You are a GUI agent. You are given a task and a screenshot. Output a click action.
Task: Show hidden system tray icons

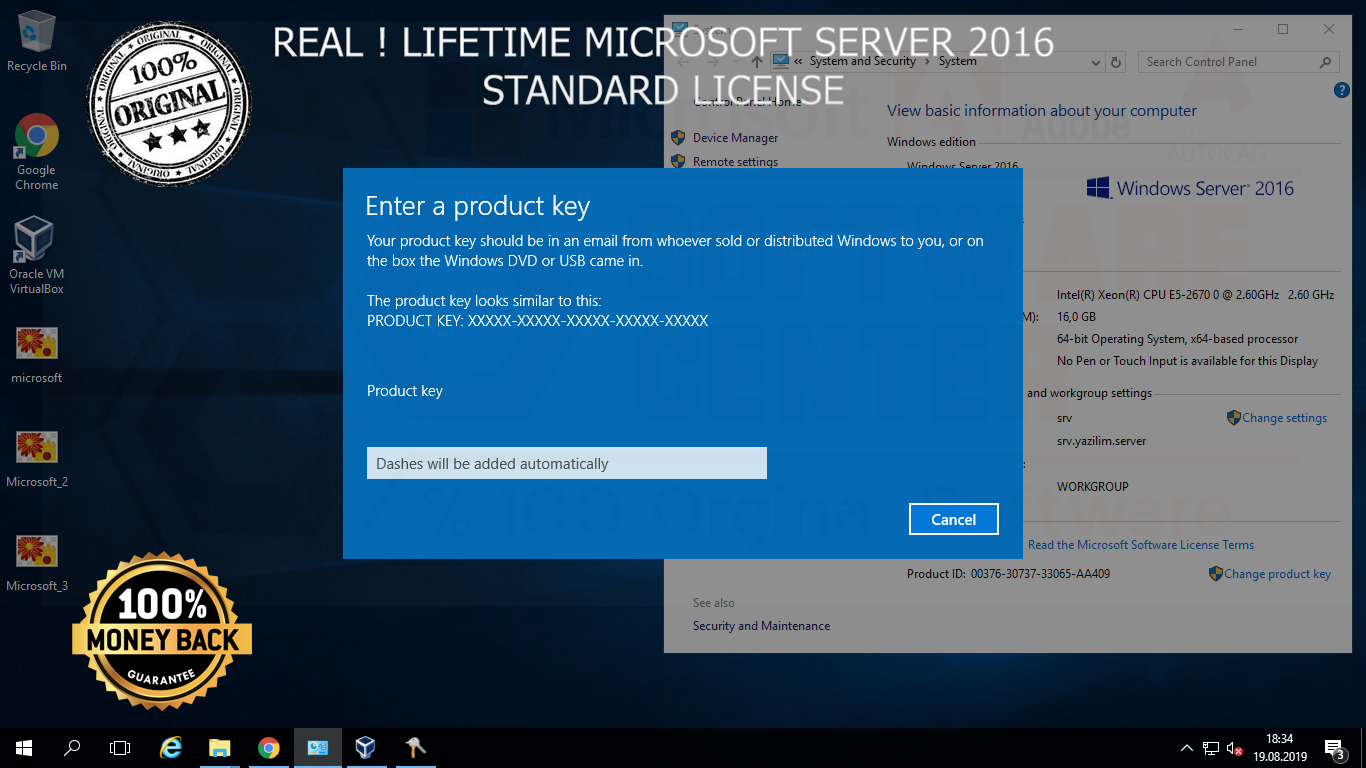click(1187, 748)
